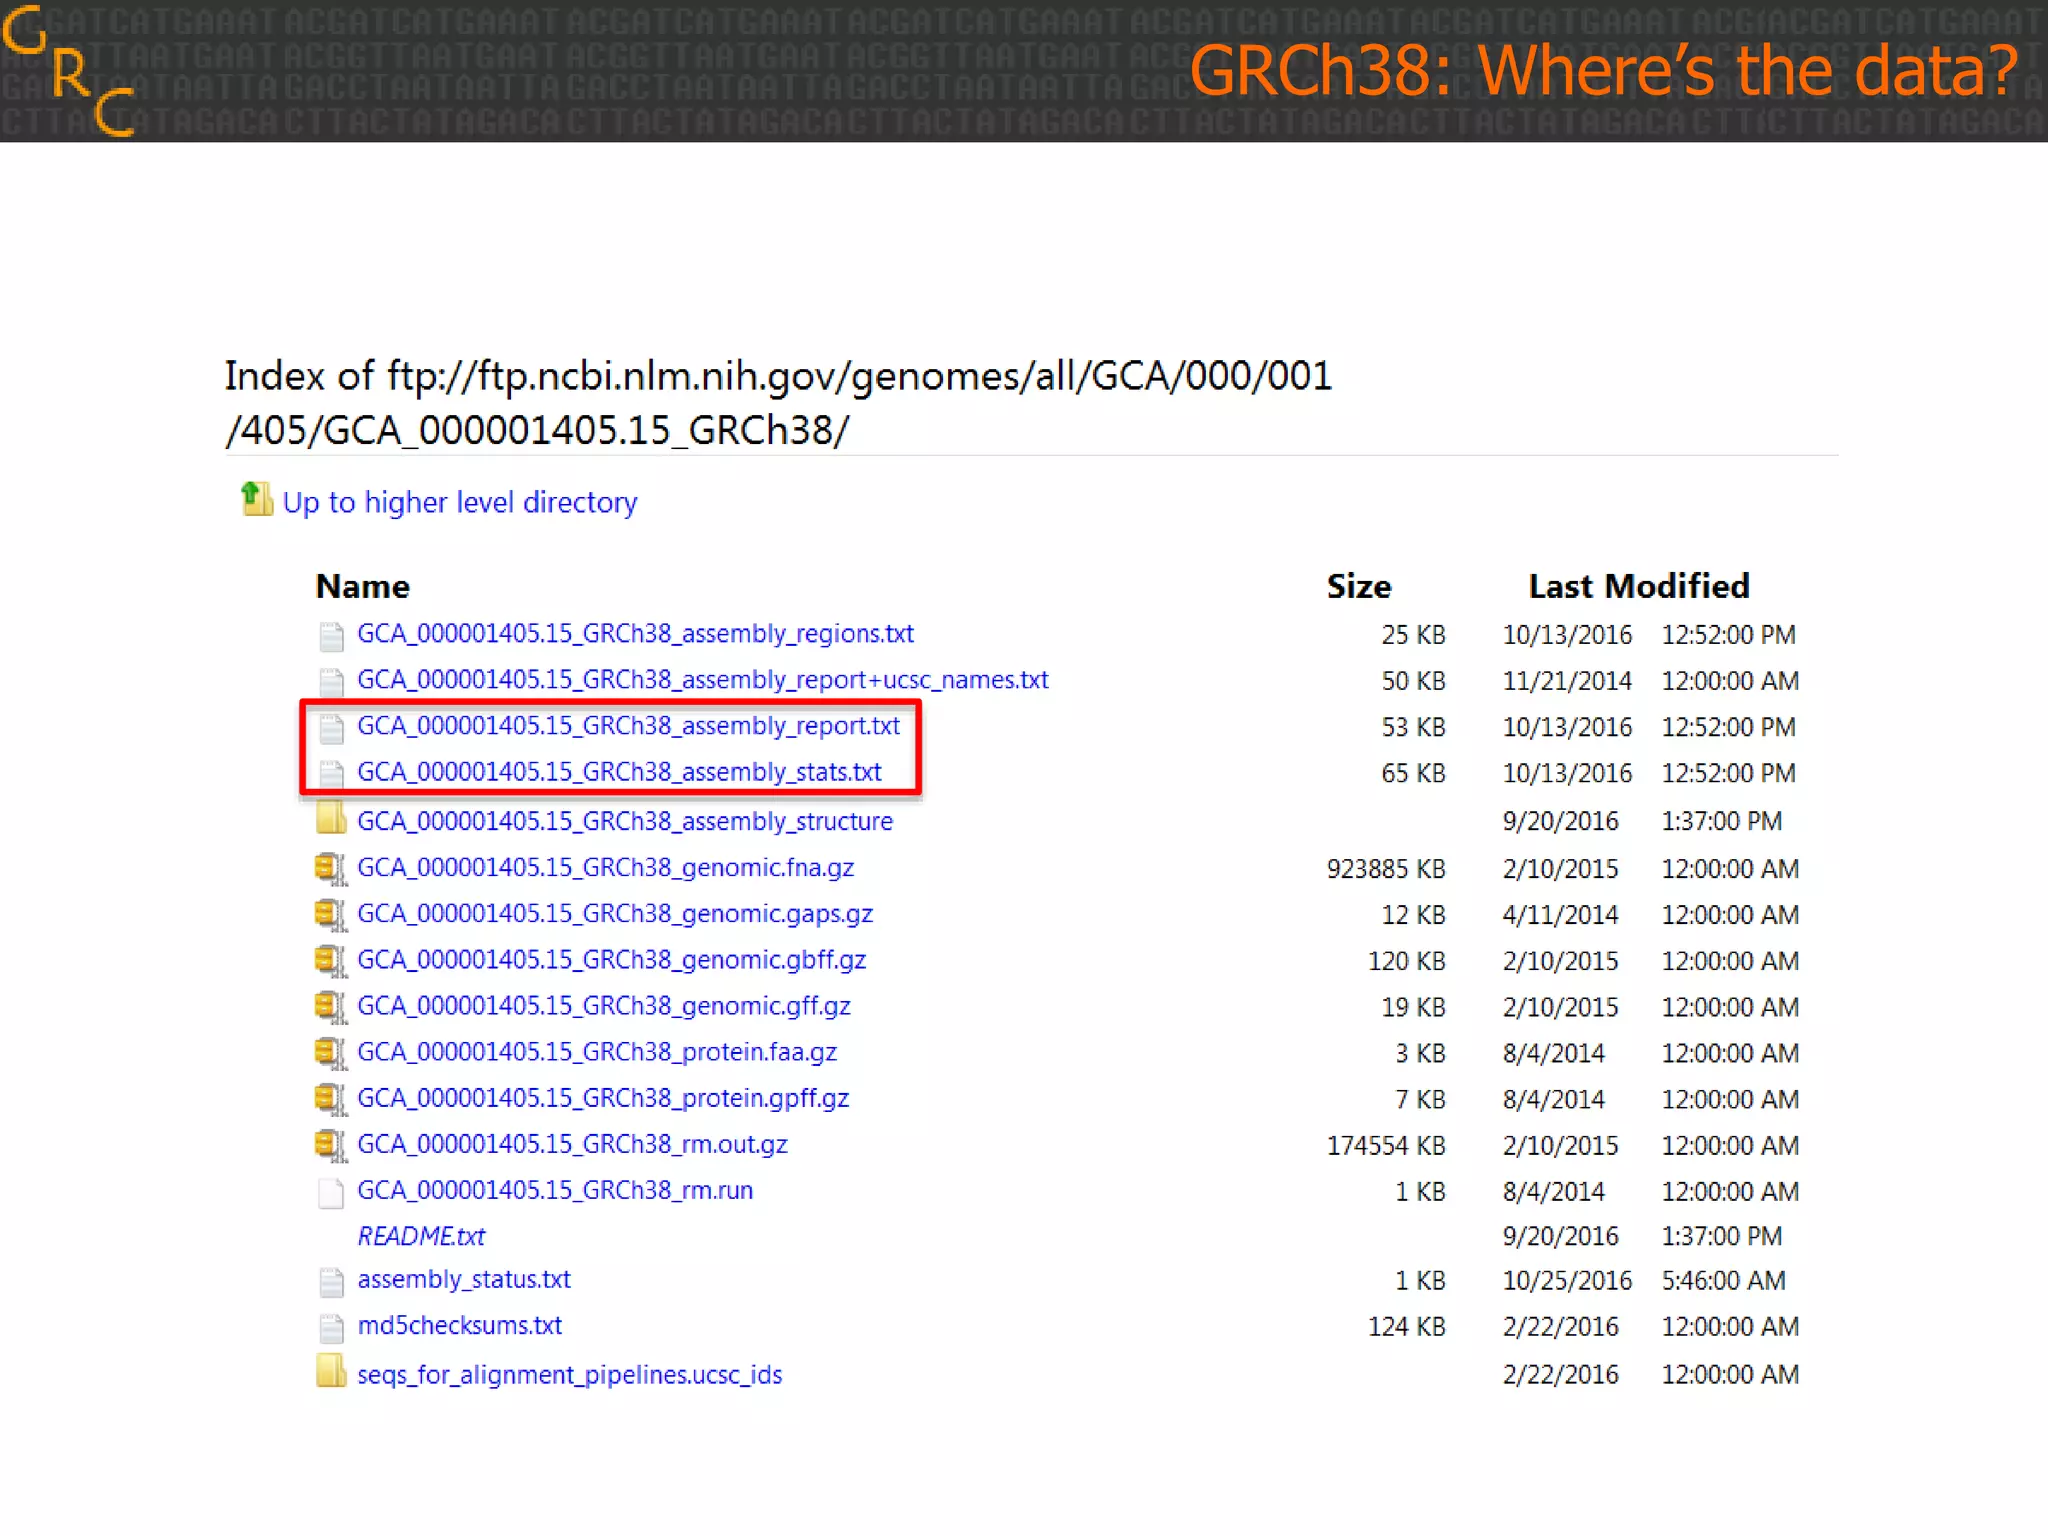
Task: Click file icon for md5checksums.txt
Action: [x=331, y=1327]
